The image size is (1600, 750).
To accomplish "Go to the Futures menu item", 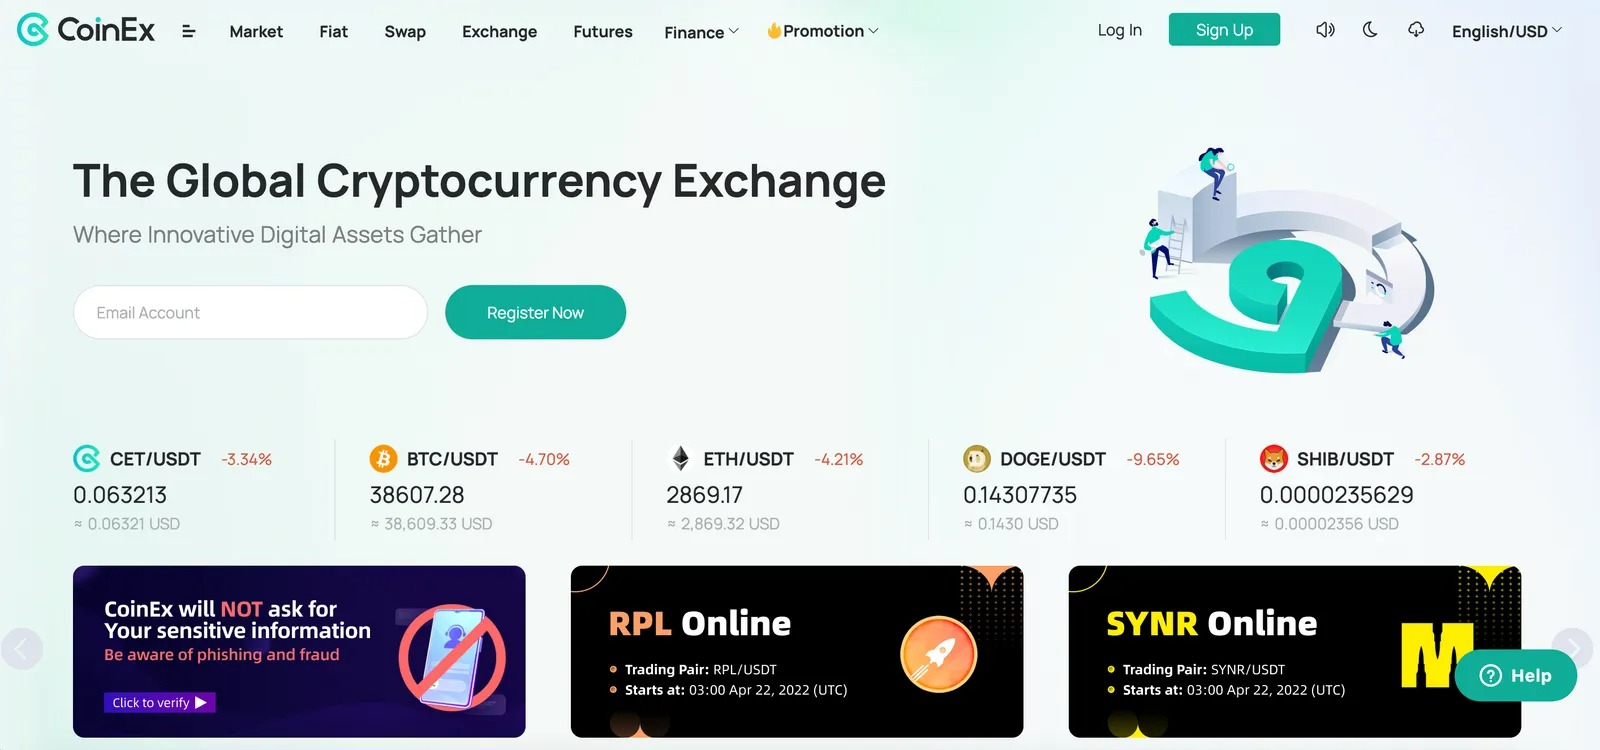I will [603, 31].
